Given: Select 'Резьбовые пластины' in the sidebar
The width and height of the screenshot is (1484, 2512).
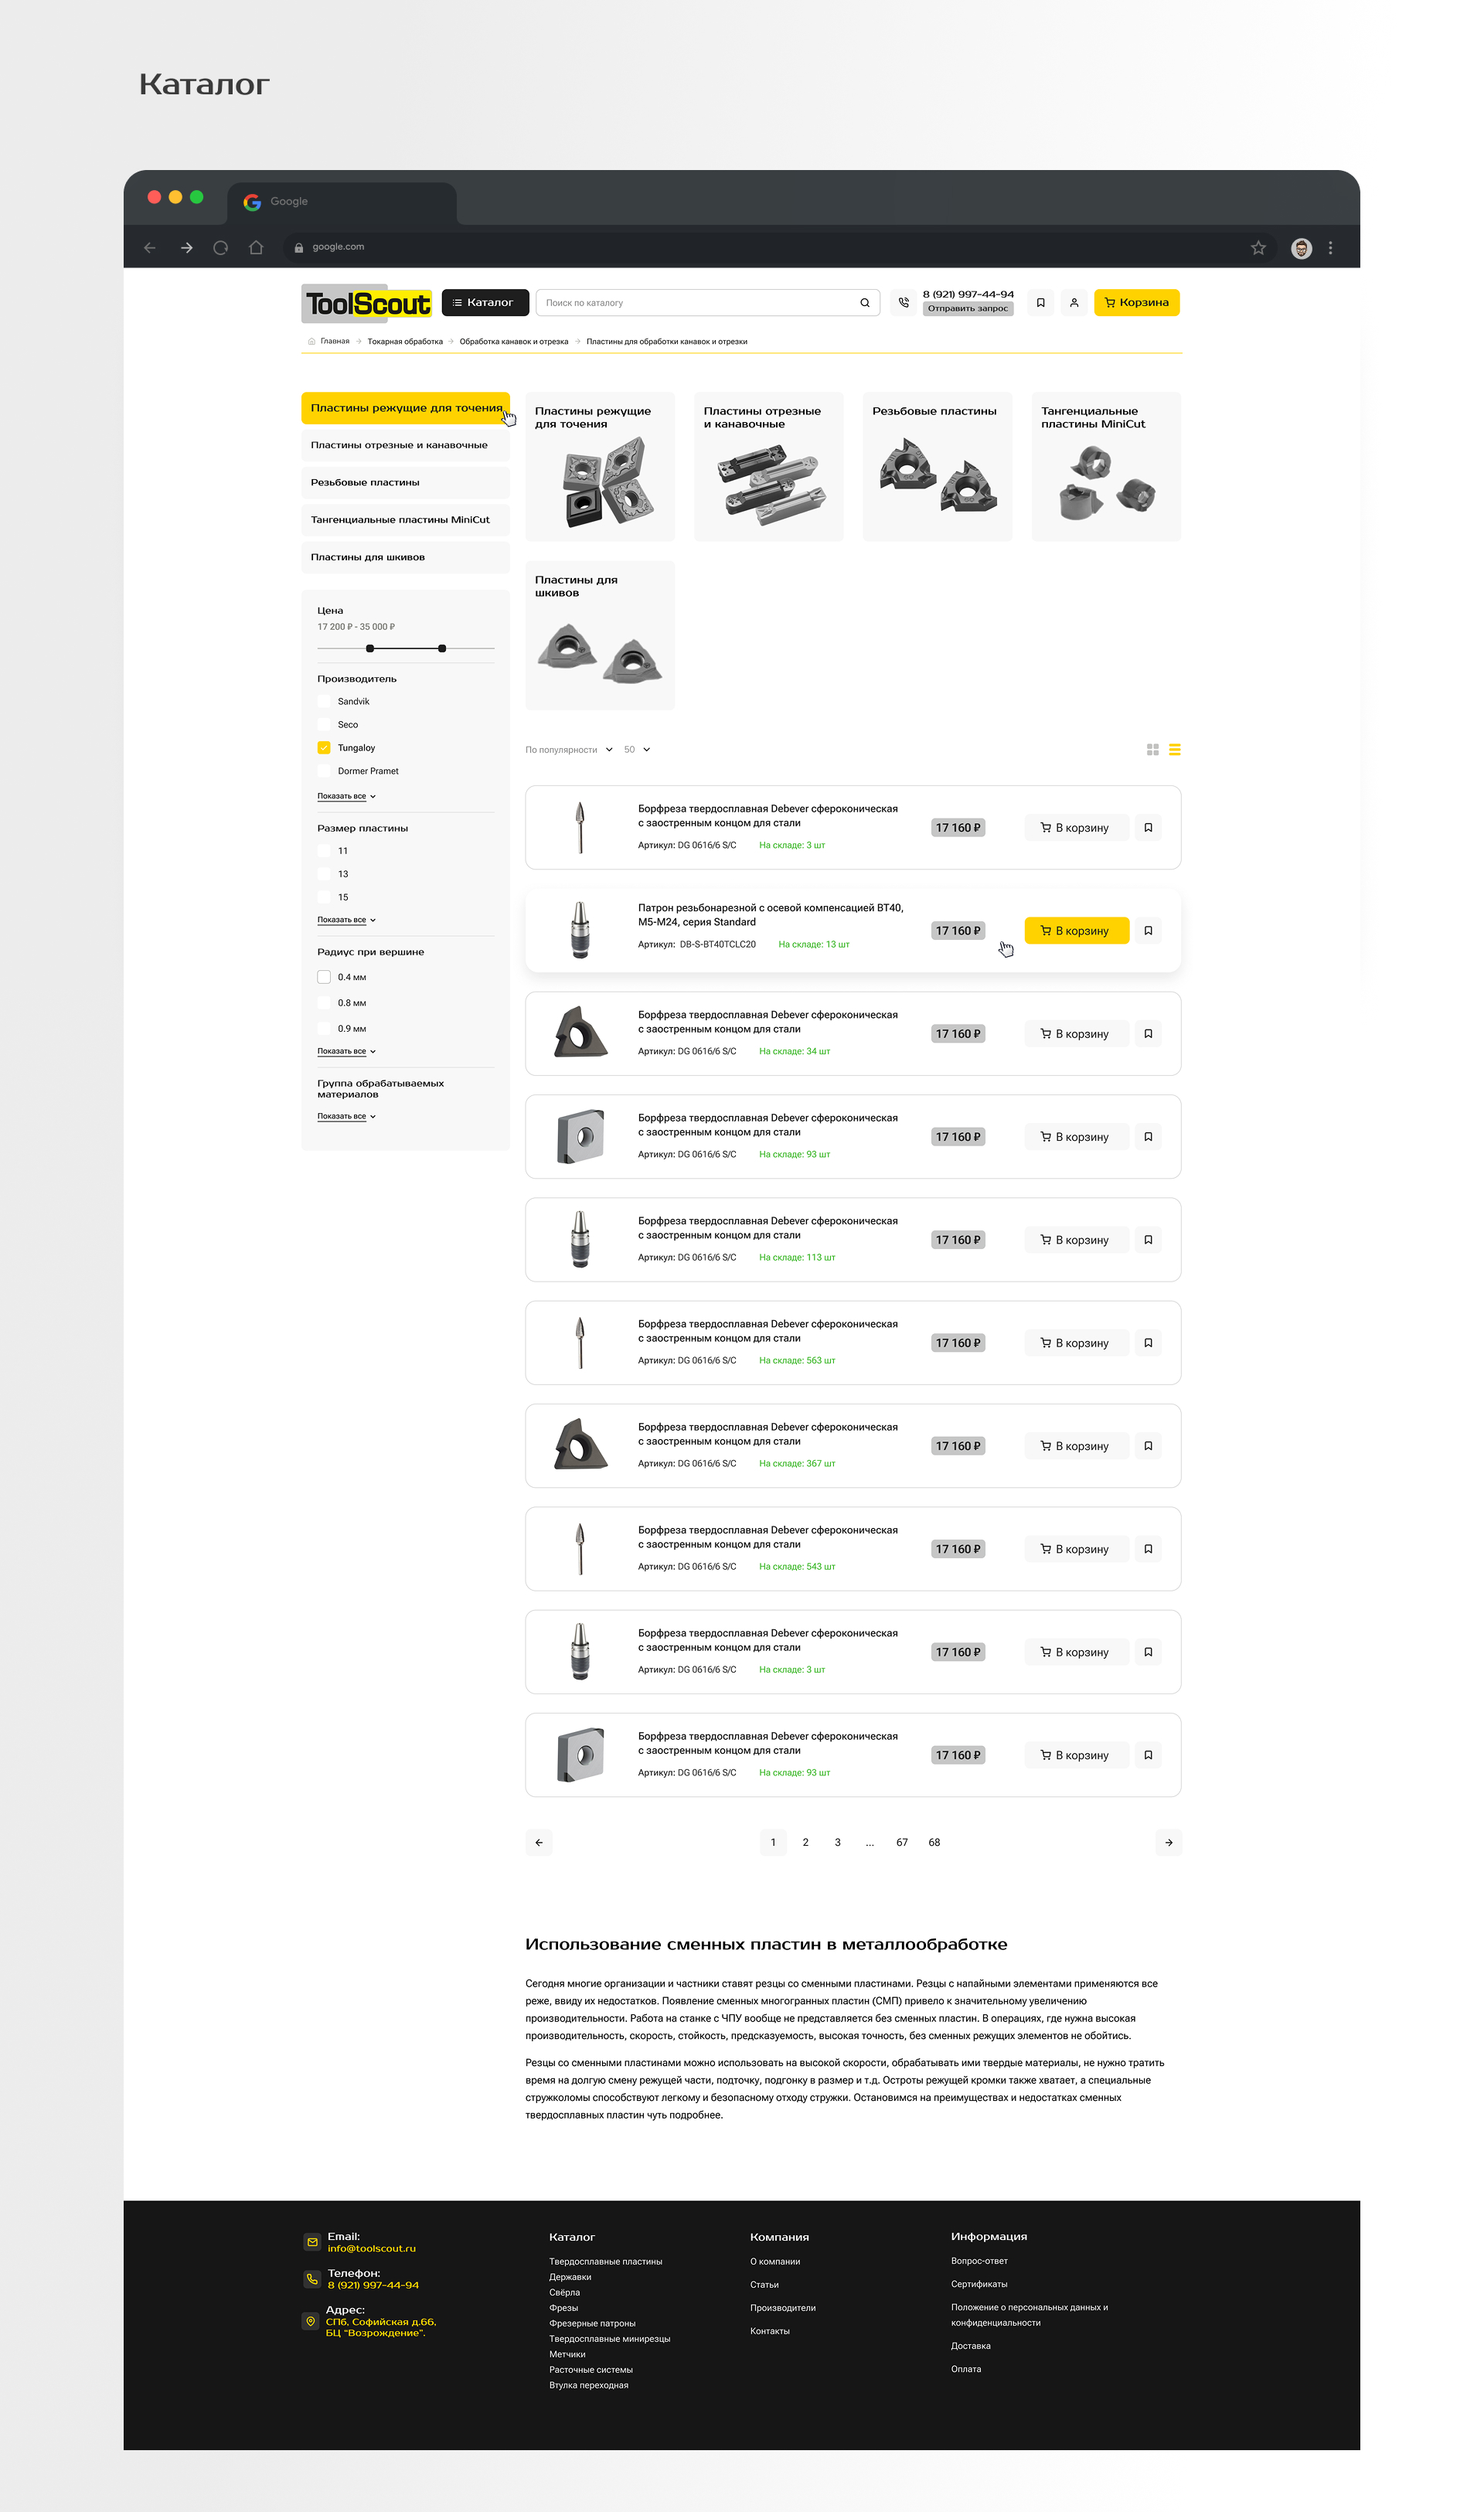Looking at the screenshot, I should [405, 483].
